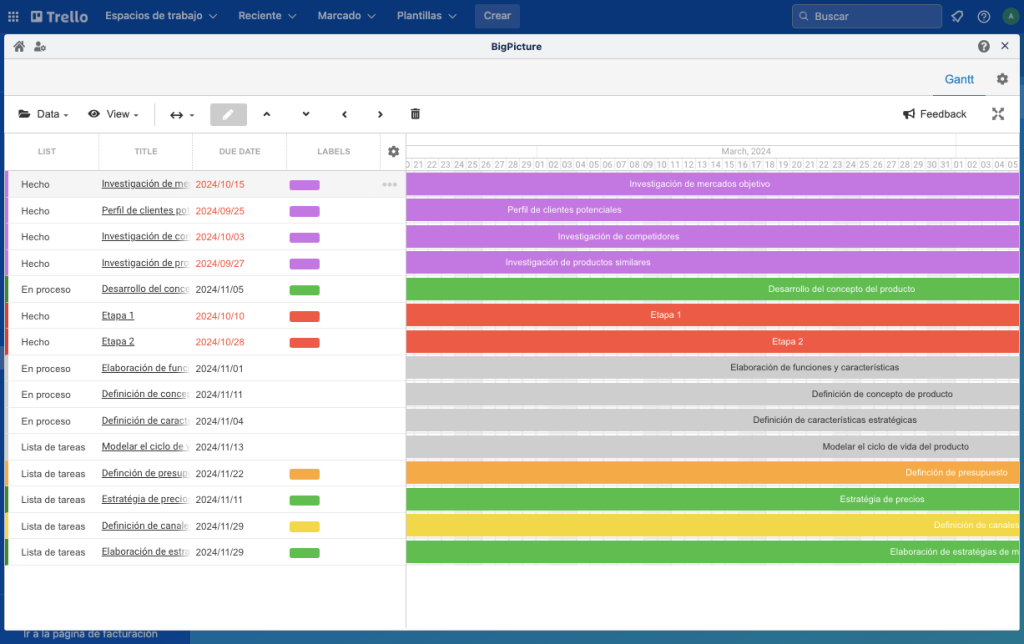This screenshot has width=1024, height=644.
Task: Select the pencil edit tool
Action: coord(228,114)
